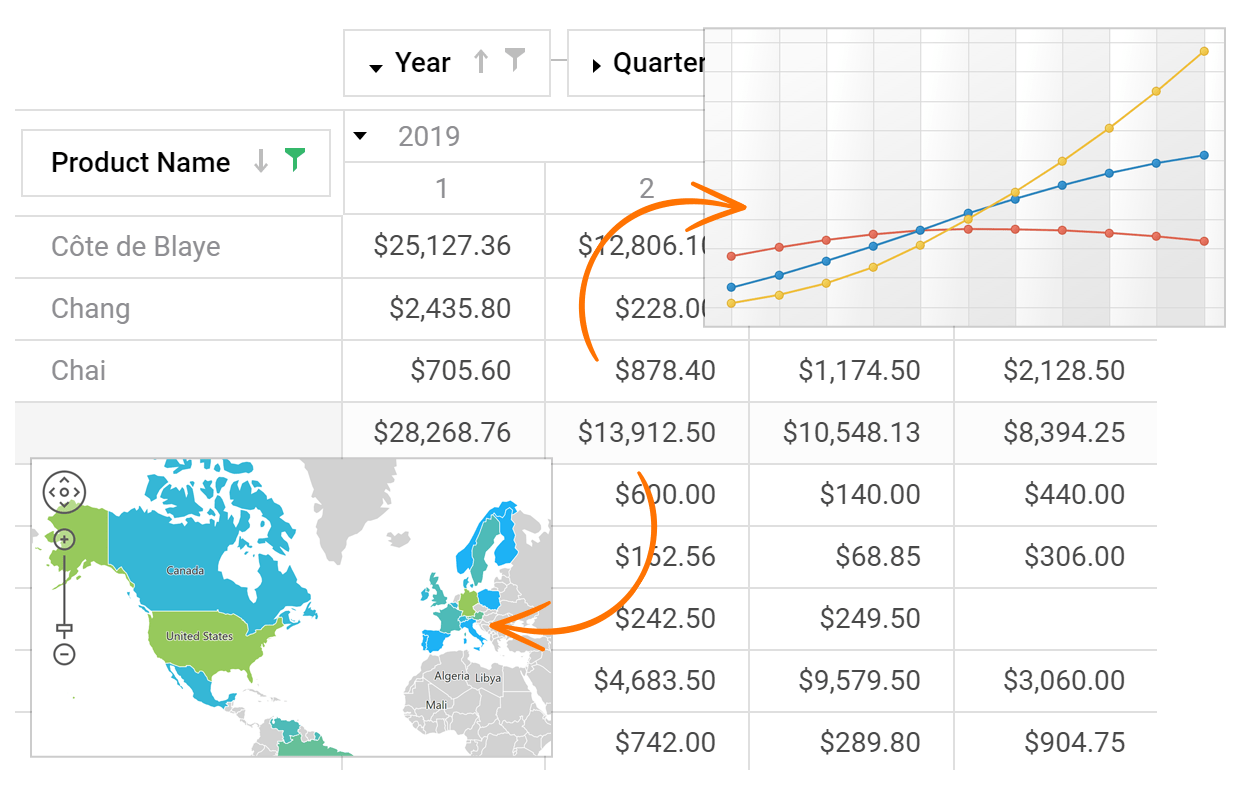
Task: Collapse the 2019 year group
Action: tap(361, 136)
